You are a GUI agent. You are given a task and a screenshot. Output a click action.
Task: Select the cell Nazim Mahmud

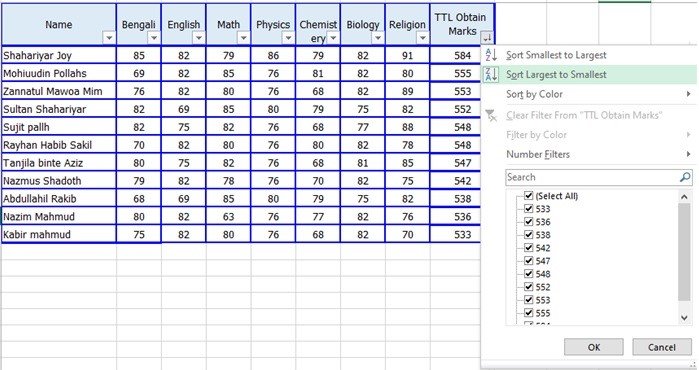click(59, 217)
